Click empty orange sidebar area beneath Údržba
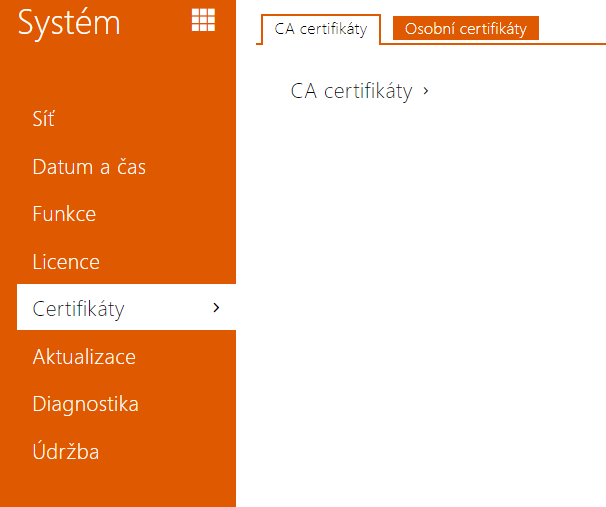 coord(118,485)
